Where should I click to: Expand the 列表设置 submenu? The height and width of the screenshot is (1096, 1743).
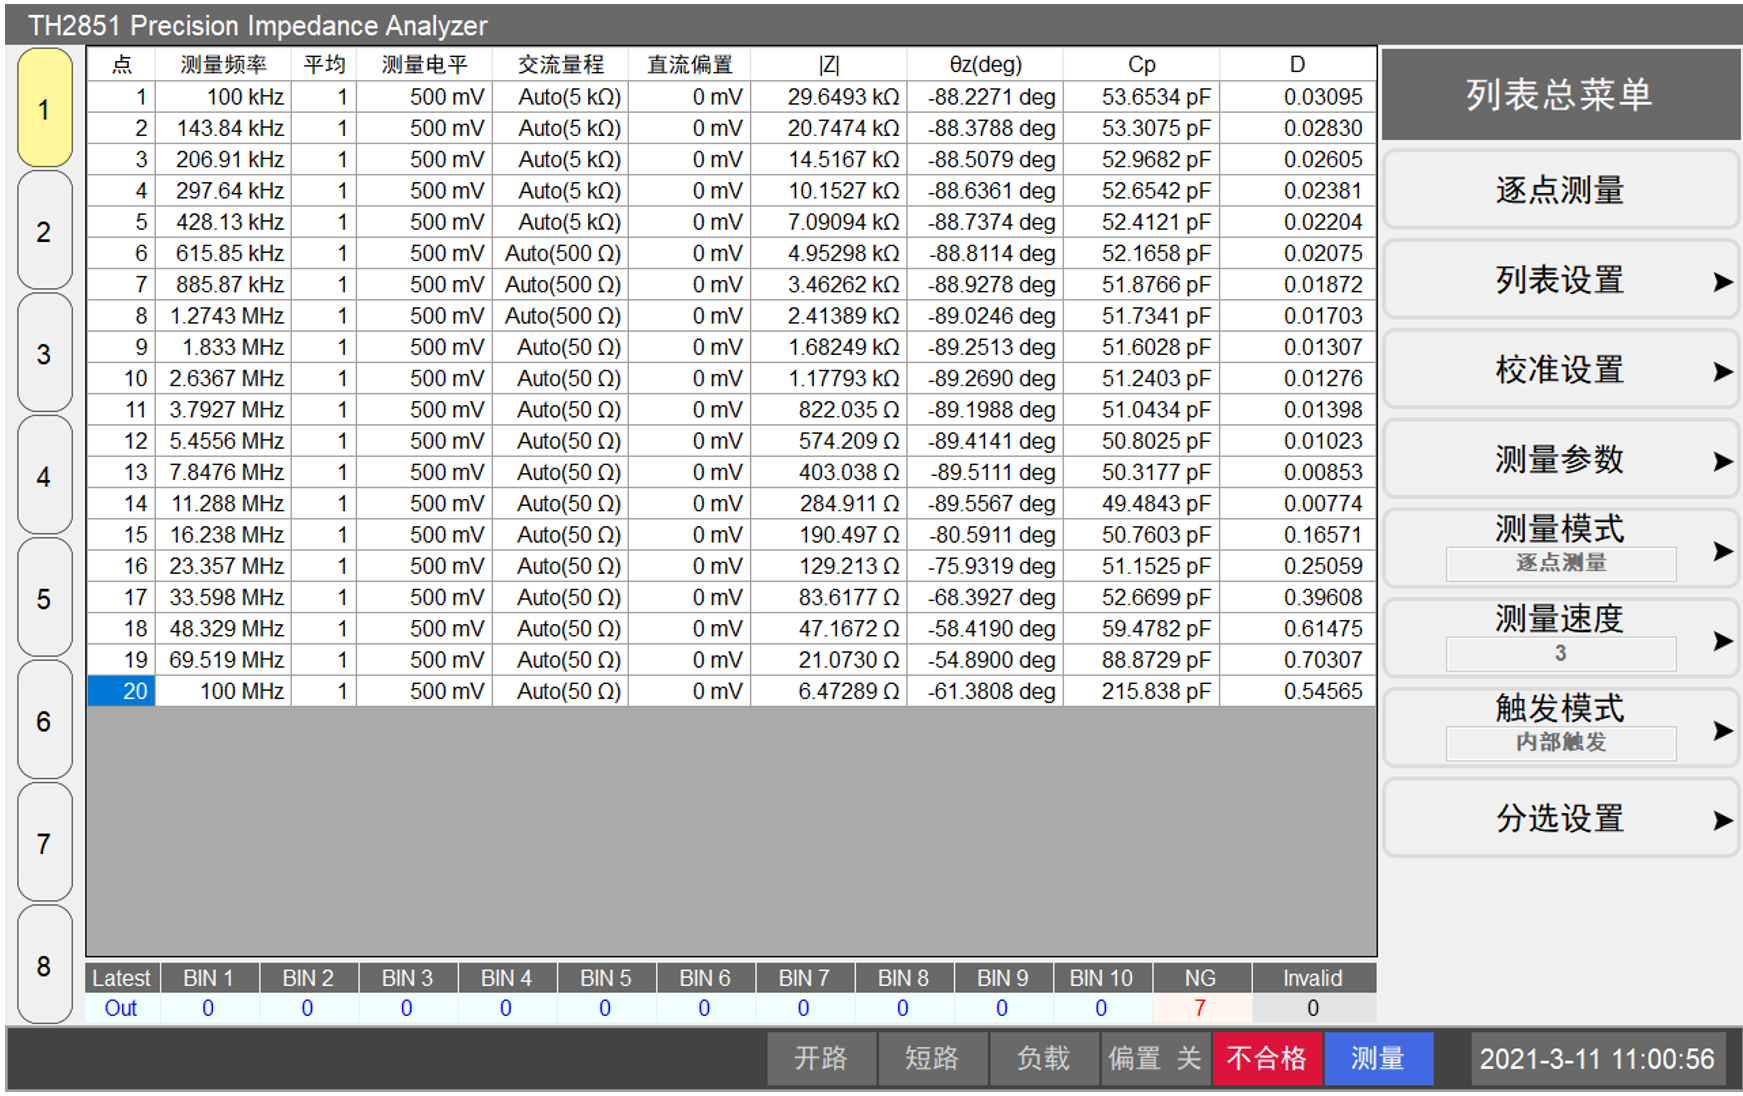[1559, 280]
